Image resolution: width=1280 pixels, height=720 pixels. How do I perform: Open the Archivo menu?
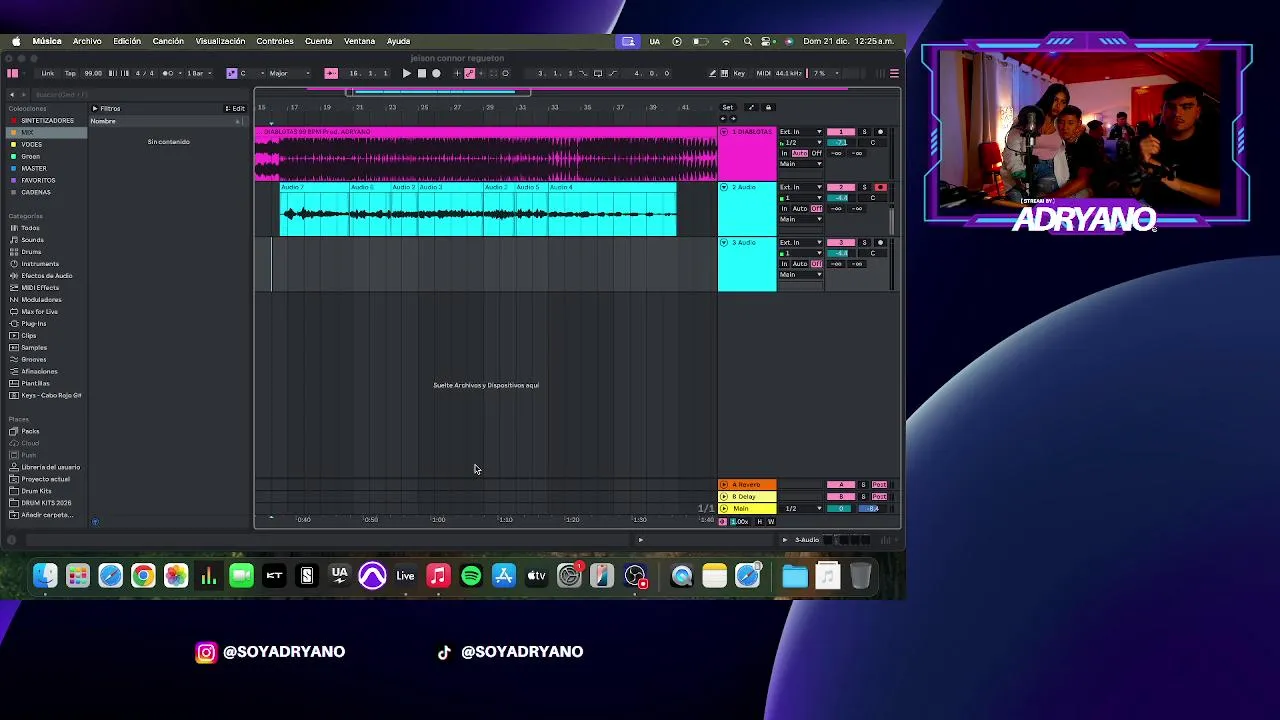pyautogui.click(x=87, y=41)
